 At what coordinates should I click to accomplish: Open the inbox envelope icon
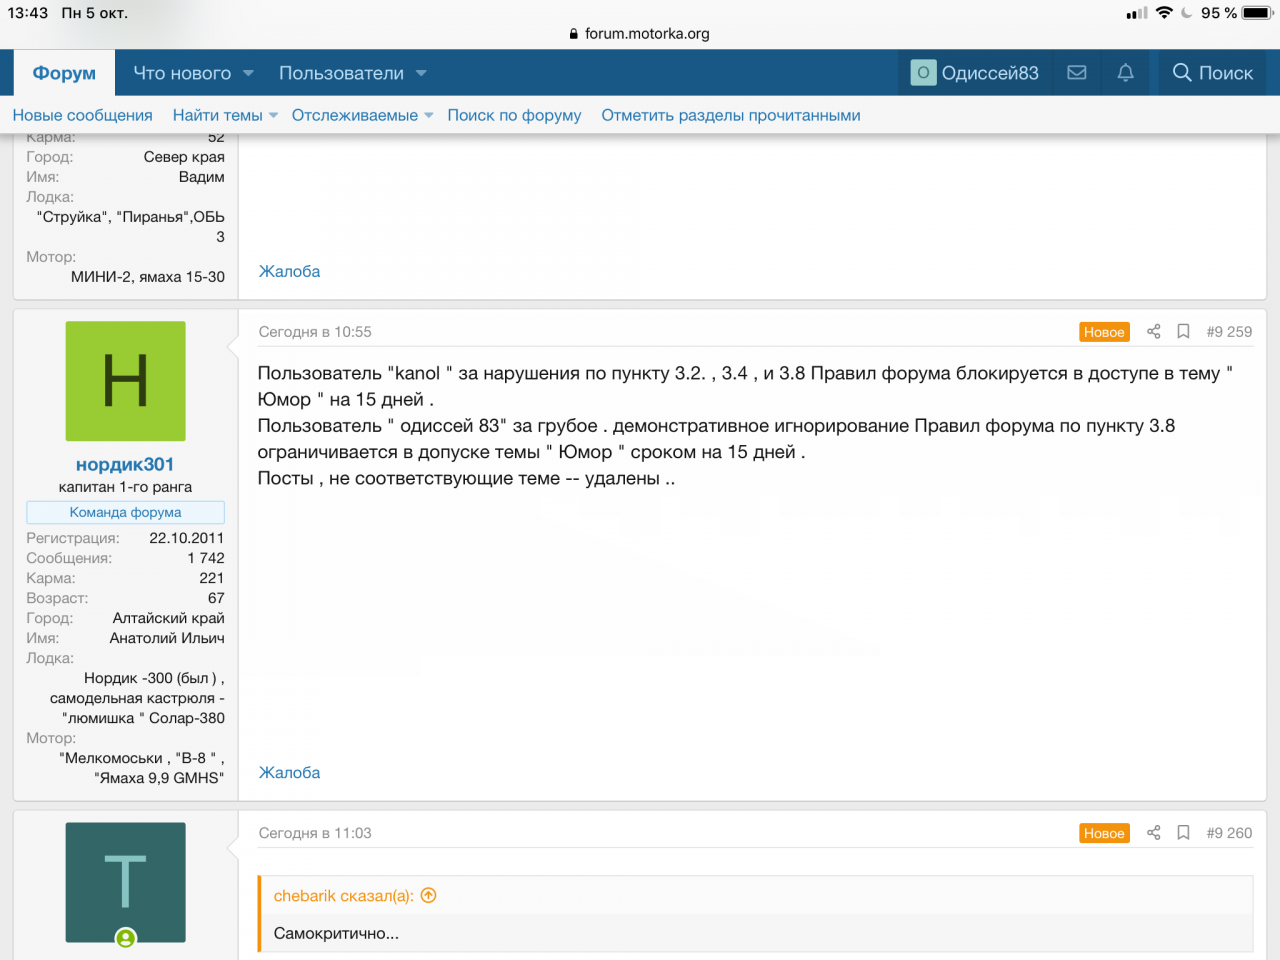tap(1077, 73)
